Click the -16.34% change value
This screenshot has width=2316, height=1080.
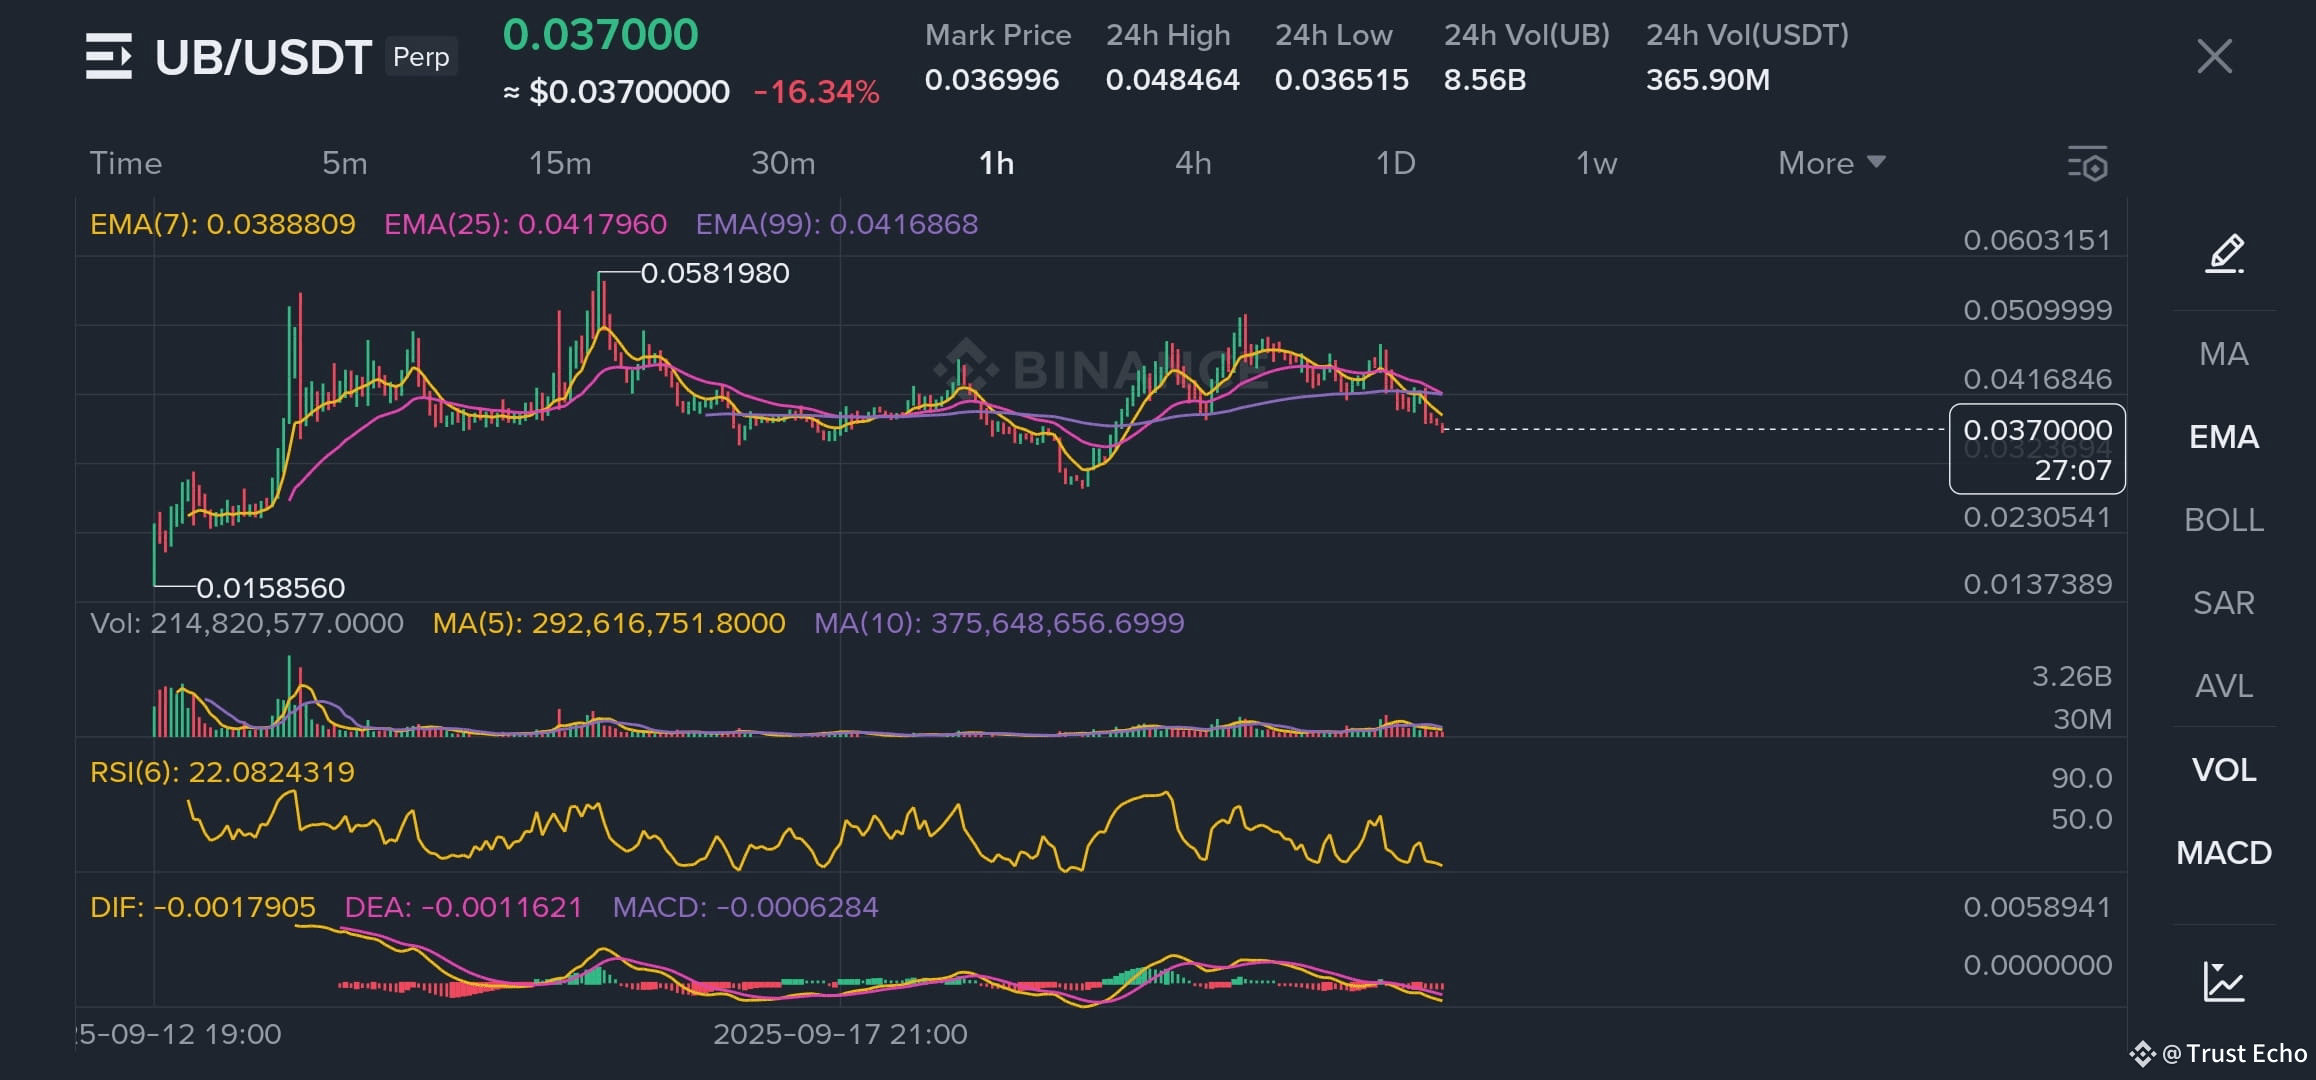tap(816, 93)
